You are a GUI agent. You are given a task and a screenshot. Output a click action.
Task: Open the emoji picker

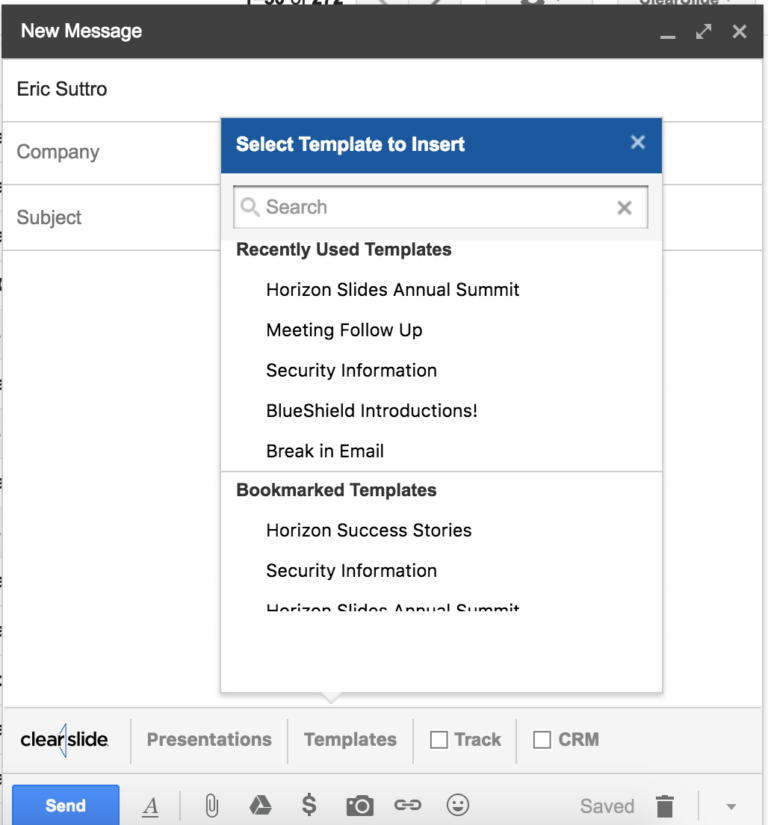pyautogui.click(x=457, y=805)
